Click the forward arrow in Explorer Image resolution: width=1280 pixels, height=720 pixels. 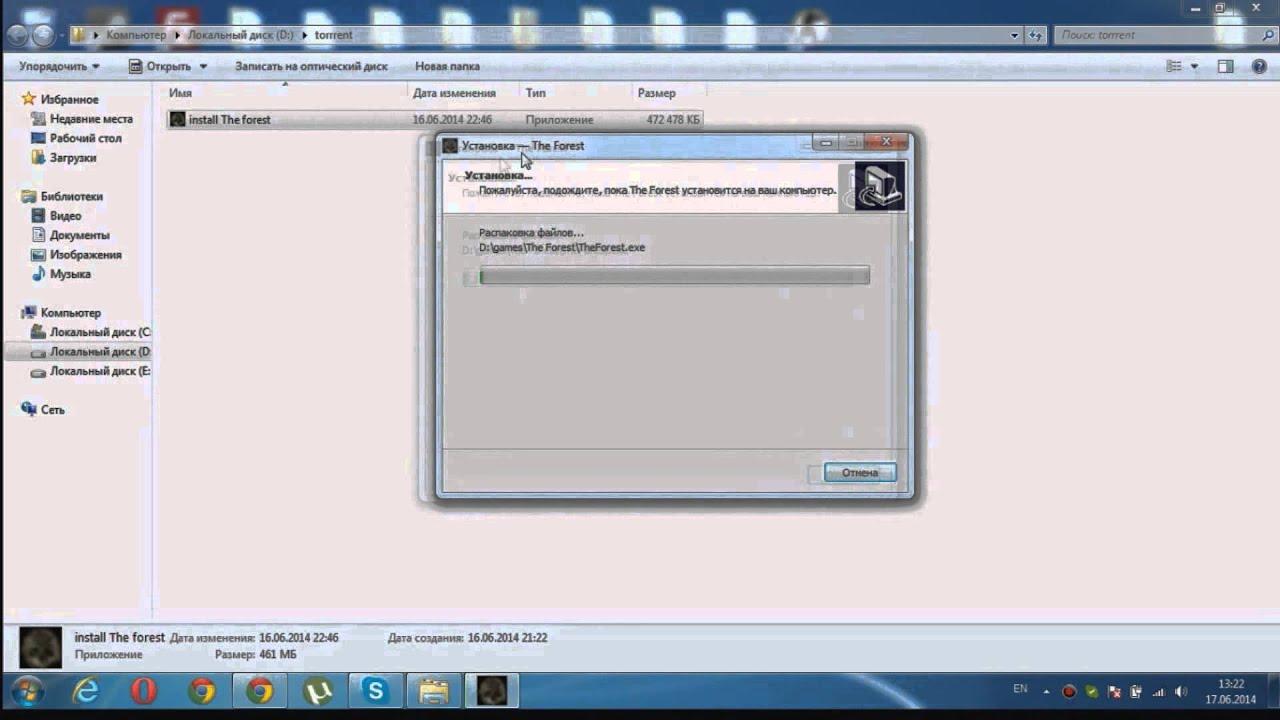(44, 35)
